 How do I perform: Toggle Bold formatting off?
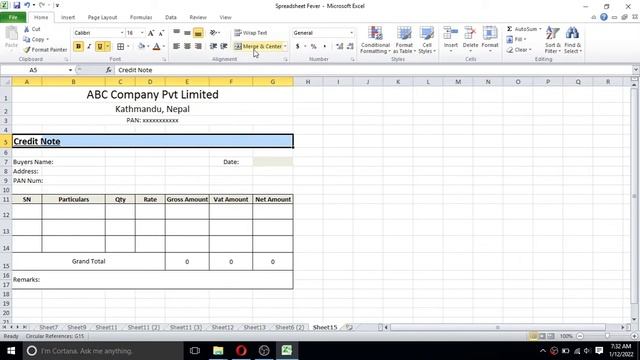tap(78, 47)
